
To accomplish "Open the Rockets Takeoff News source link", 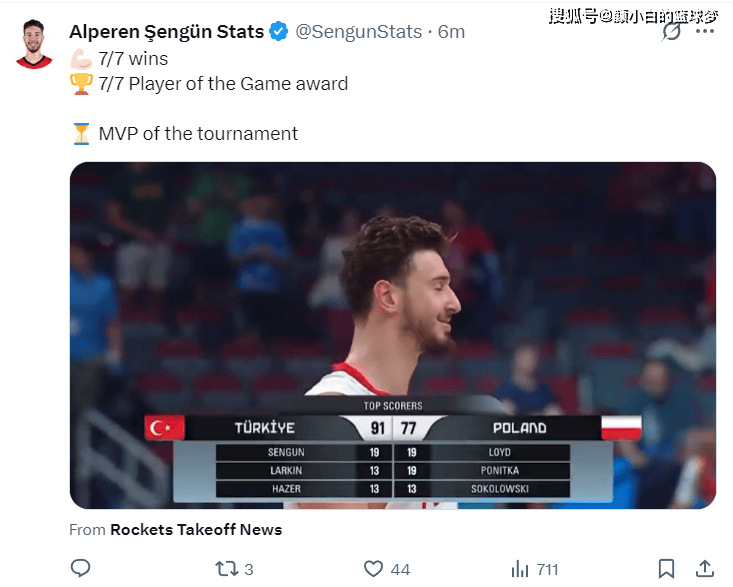I will pyautogui.click(x=196, y=530).
